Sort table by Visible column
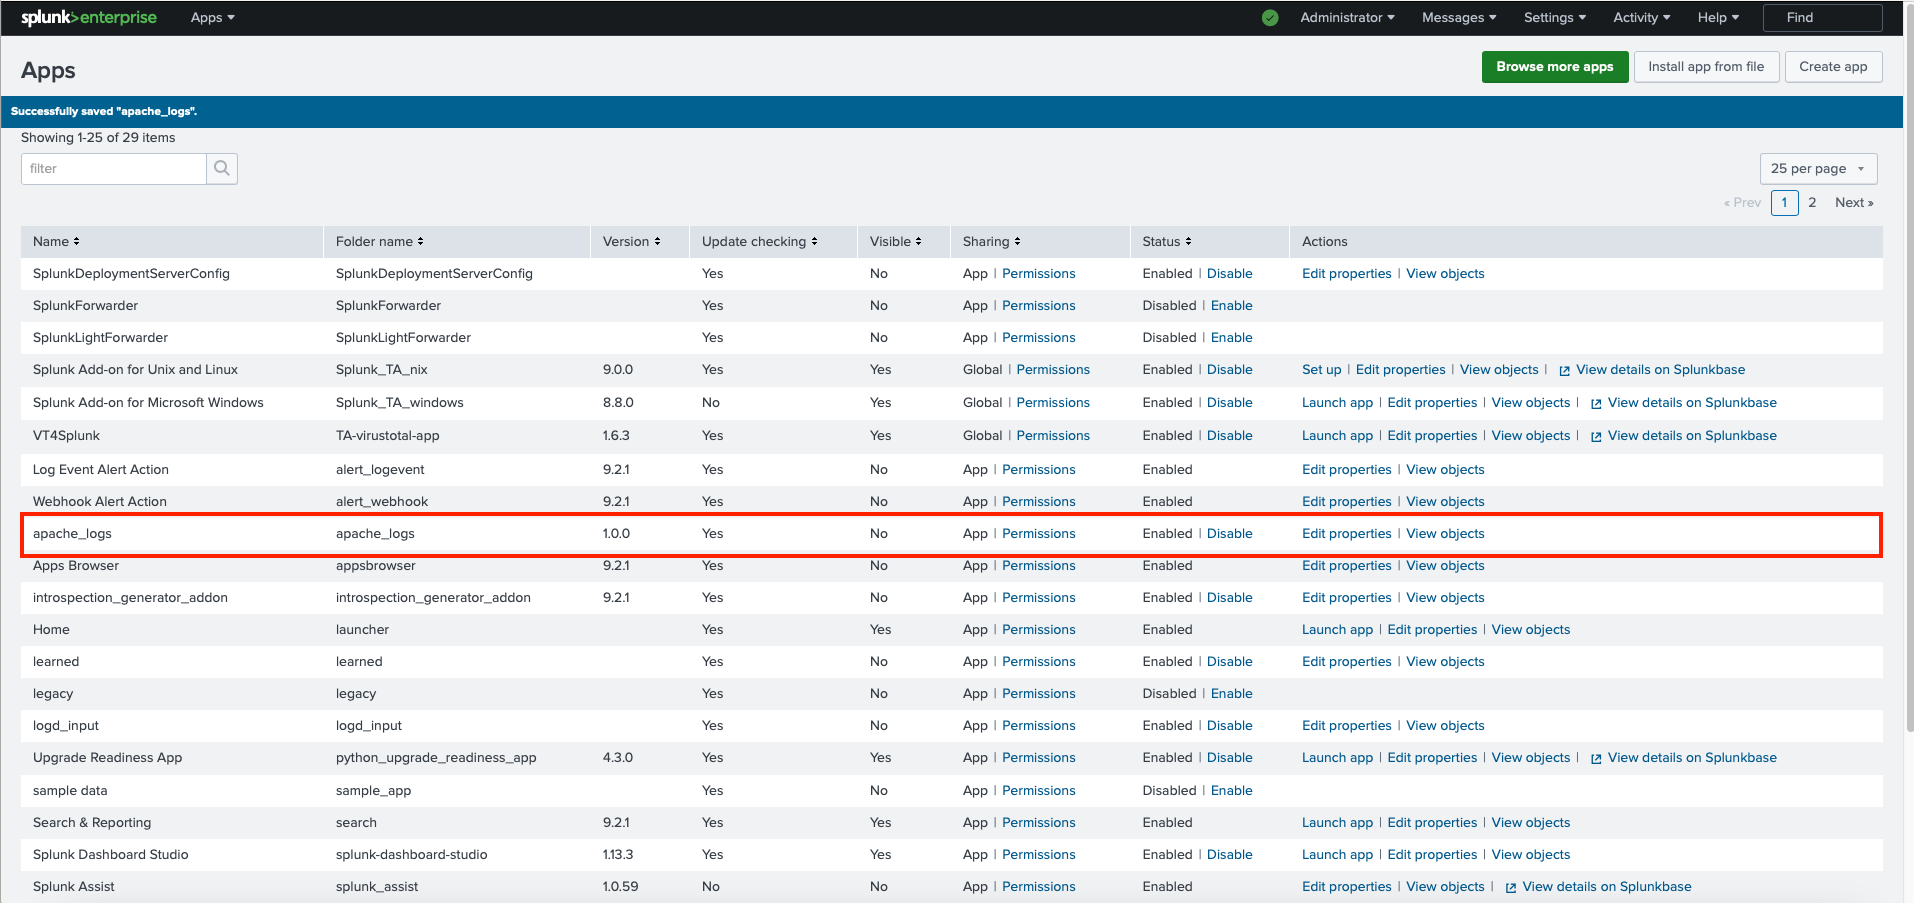Screen dimensions: 1914x903 896,241
